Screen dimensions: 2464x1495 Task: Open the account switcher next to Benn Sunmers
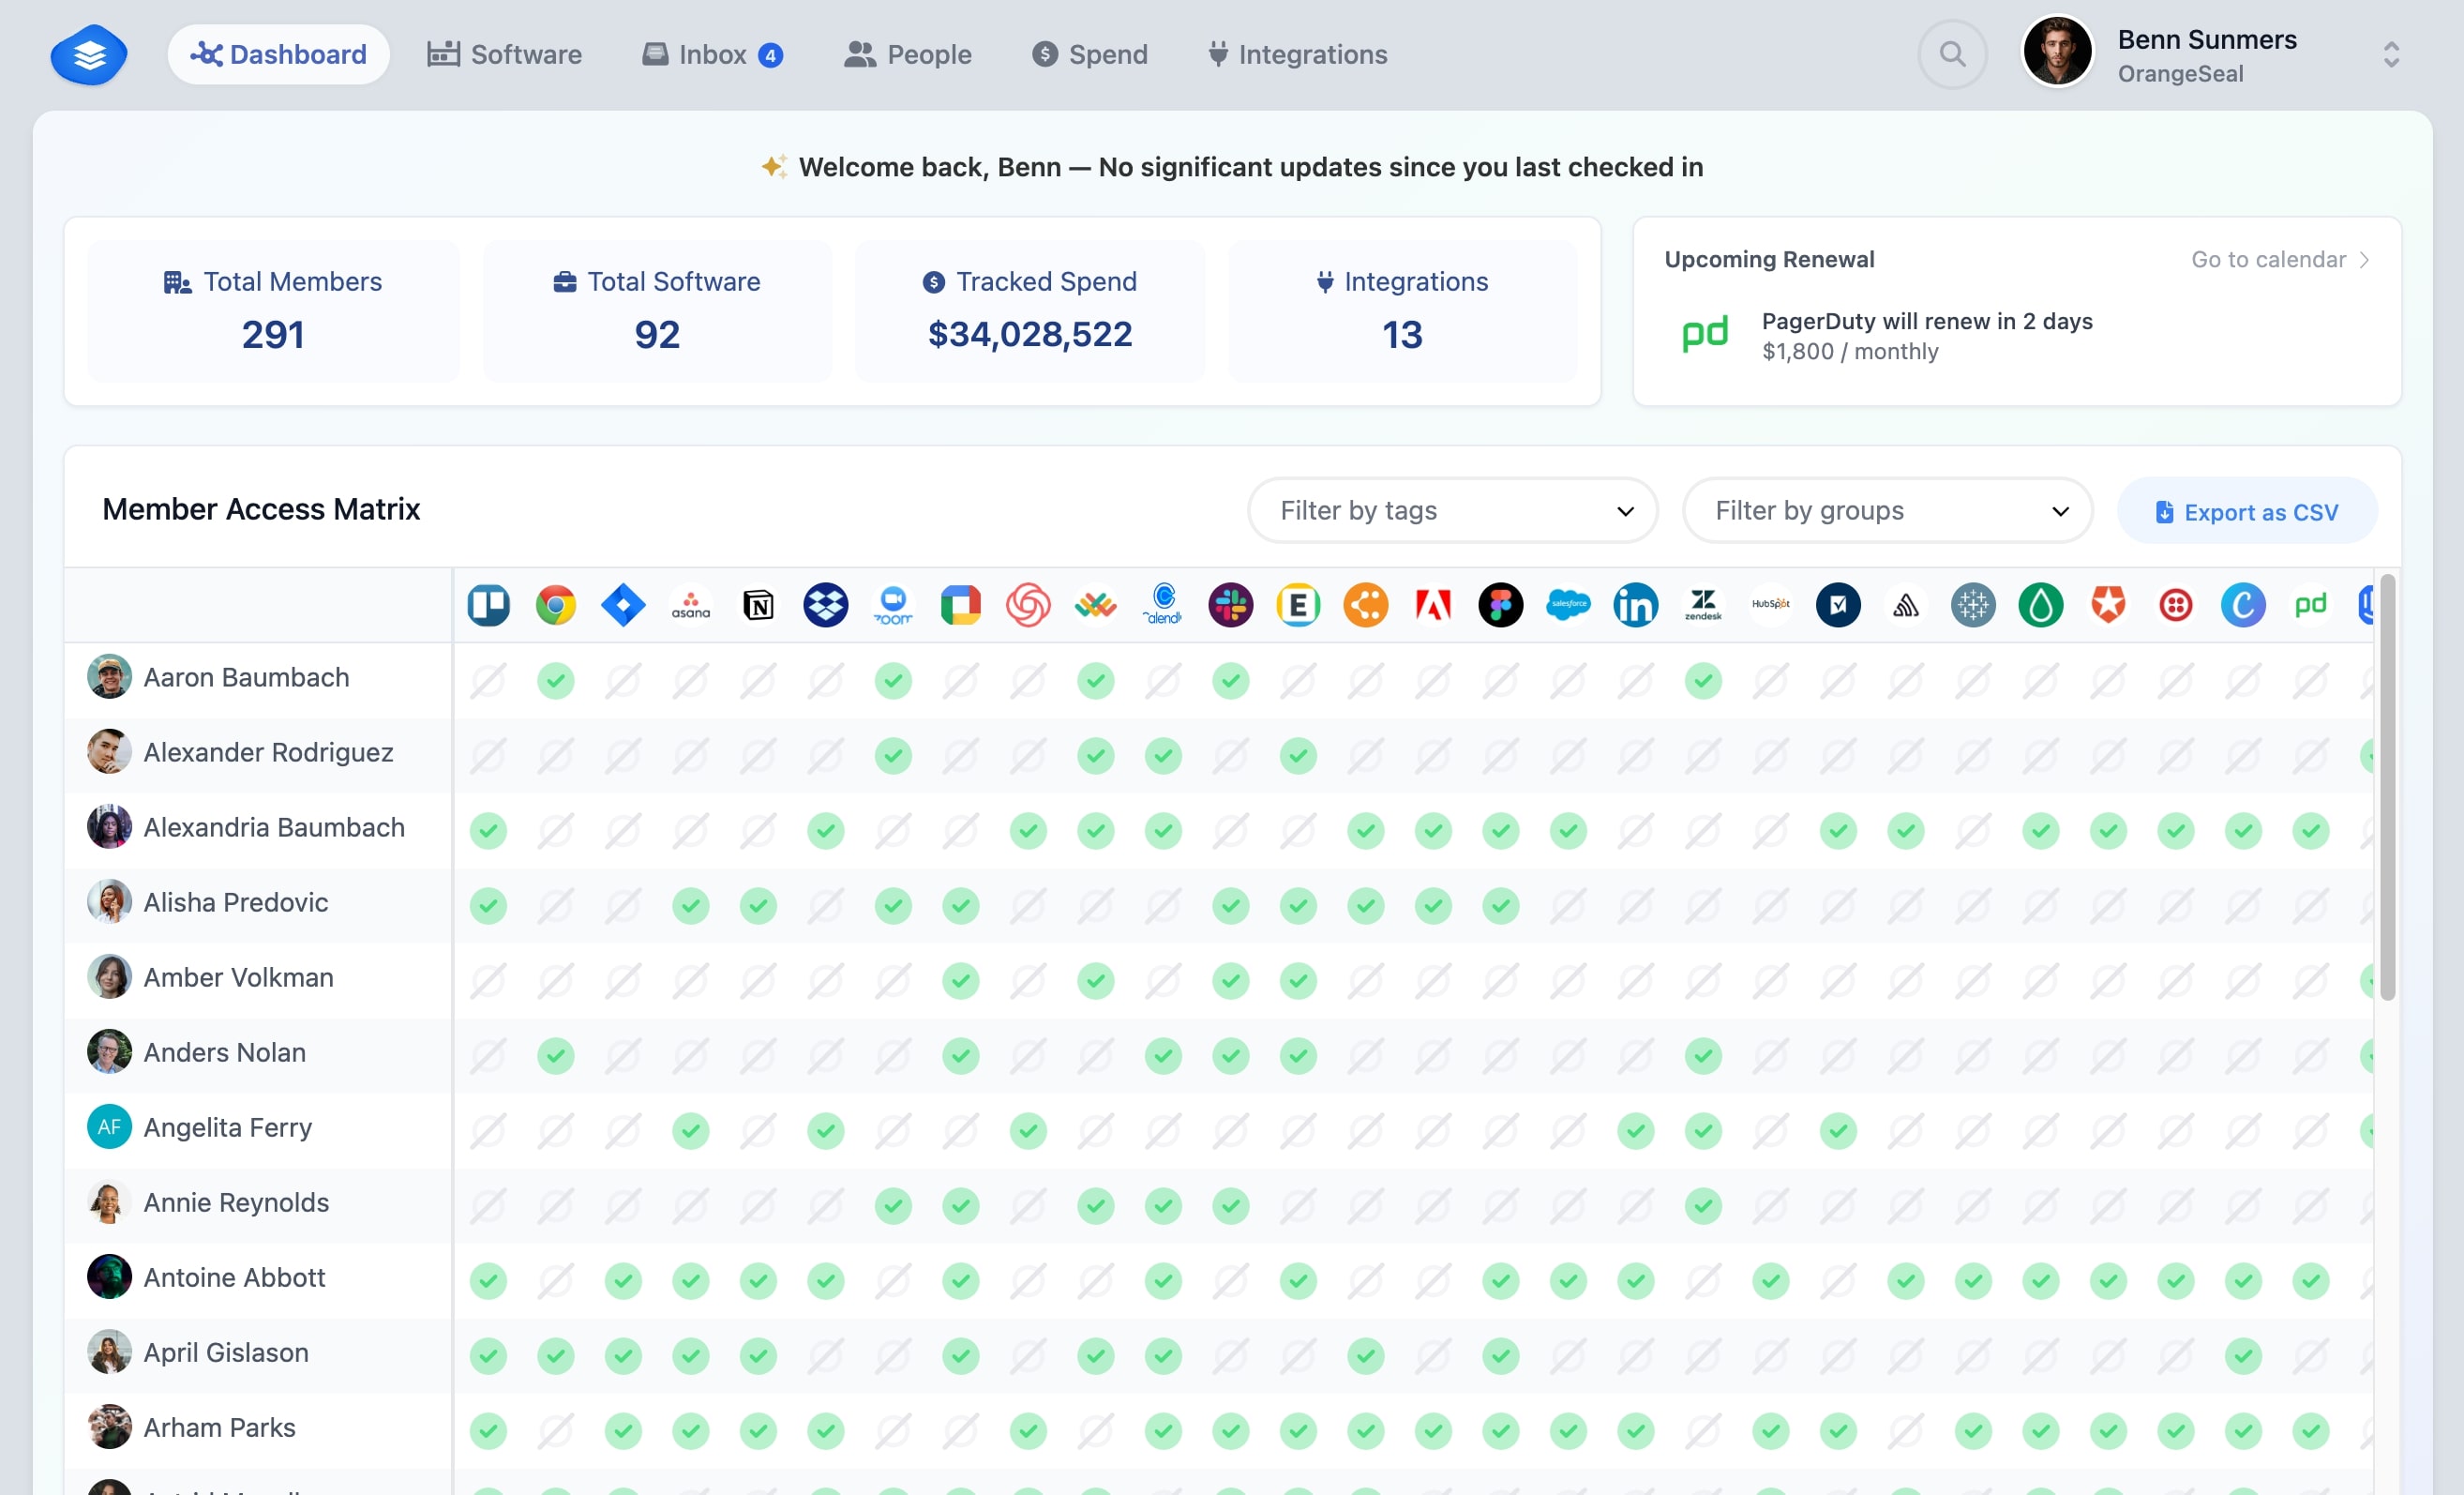pos(2392,54)
